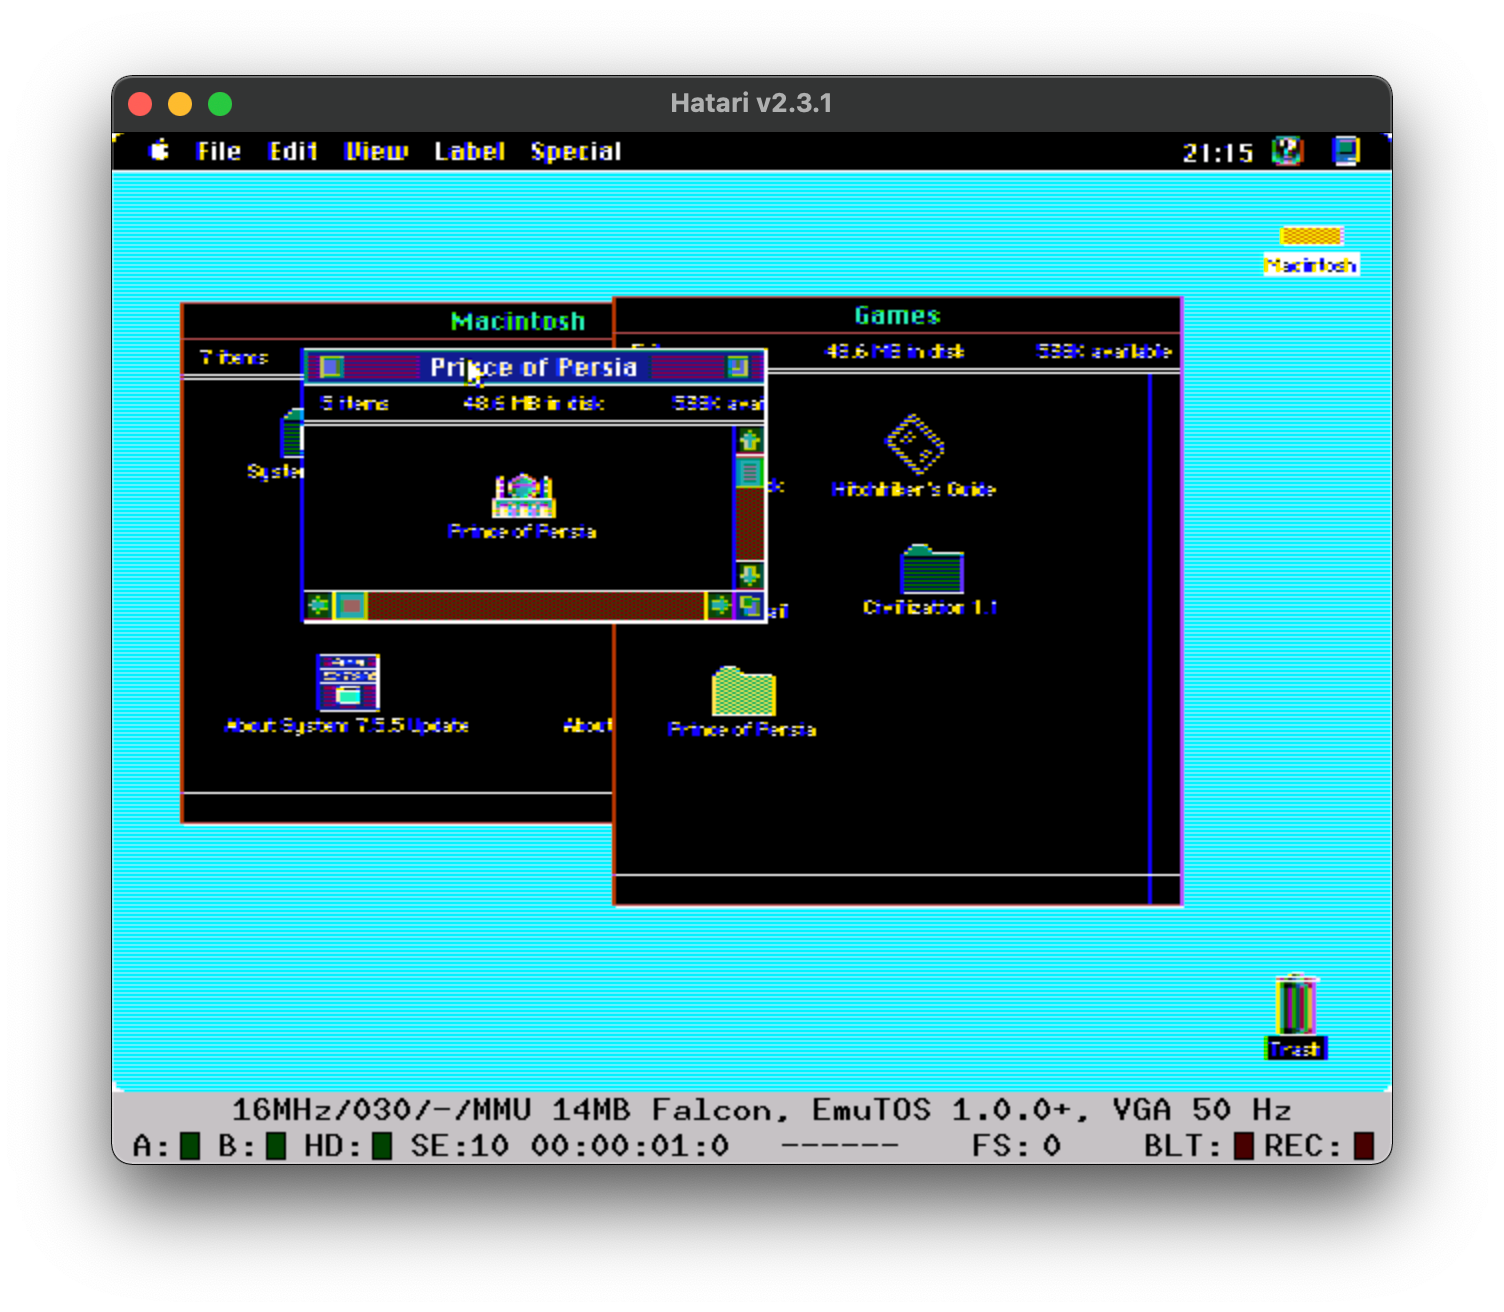Open the Help question-mark menu icon
Viewport: 1504px width, 1312px height.
pyautogui.click(x=1288, y=151)
